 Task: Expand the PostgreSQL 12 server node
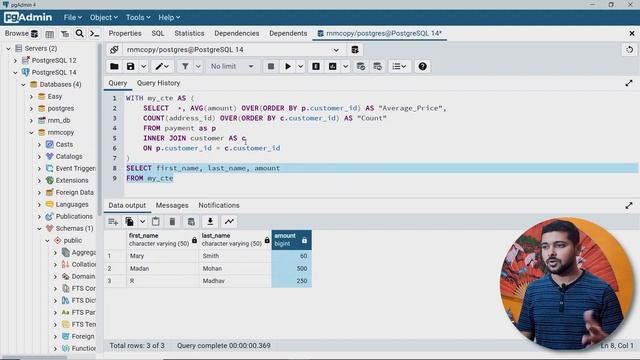click(16, 60)
